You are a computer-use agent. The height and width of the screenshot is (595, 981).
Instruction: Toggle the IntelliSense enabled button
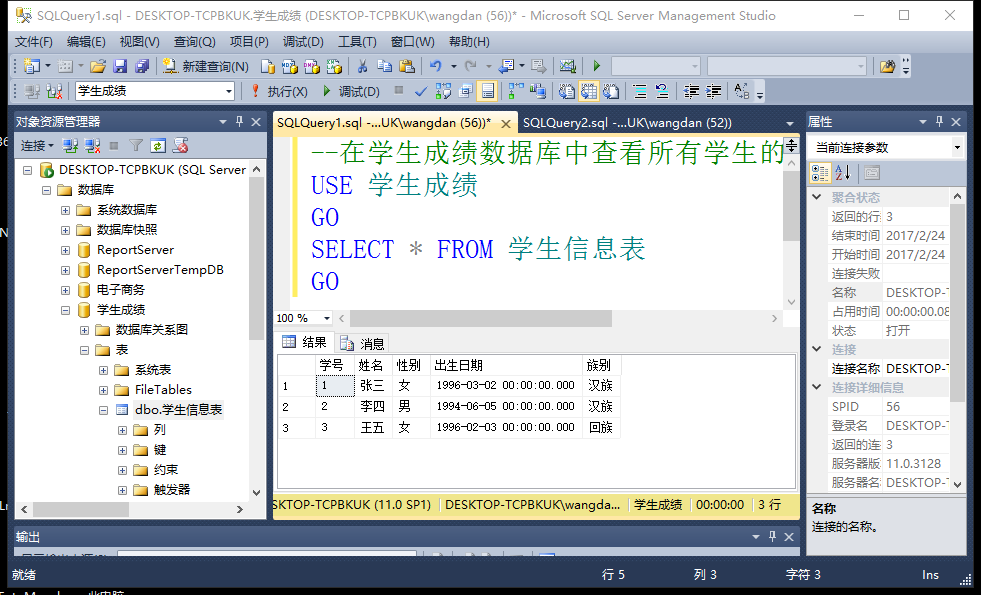click(487, 91)
